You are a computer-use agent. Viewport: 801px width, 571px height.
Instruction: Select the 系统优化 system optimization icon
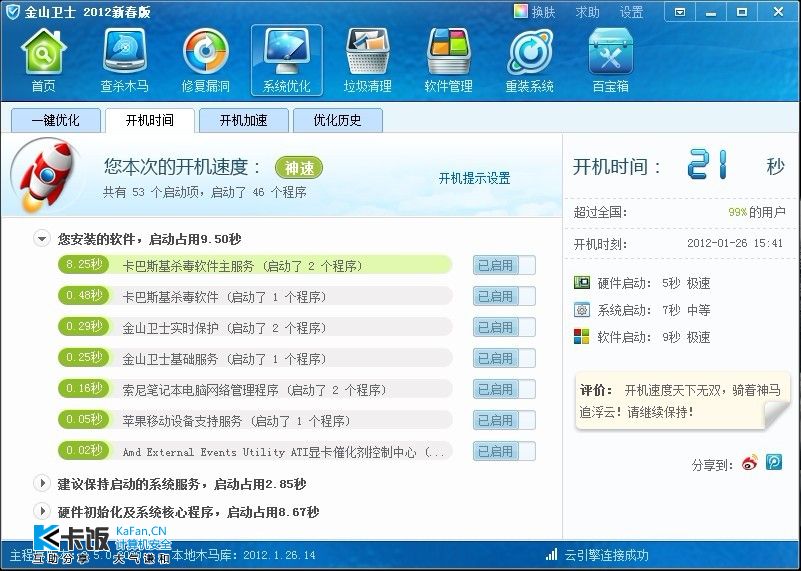coord(287,61)
